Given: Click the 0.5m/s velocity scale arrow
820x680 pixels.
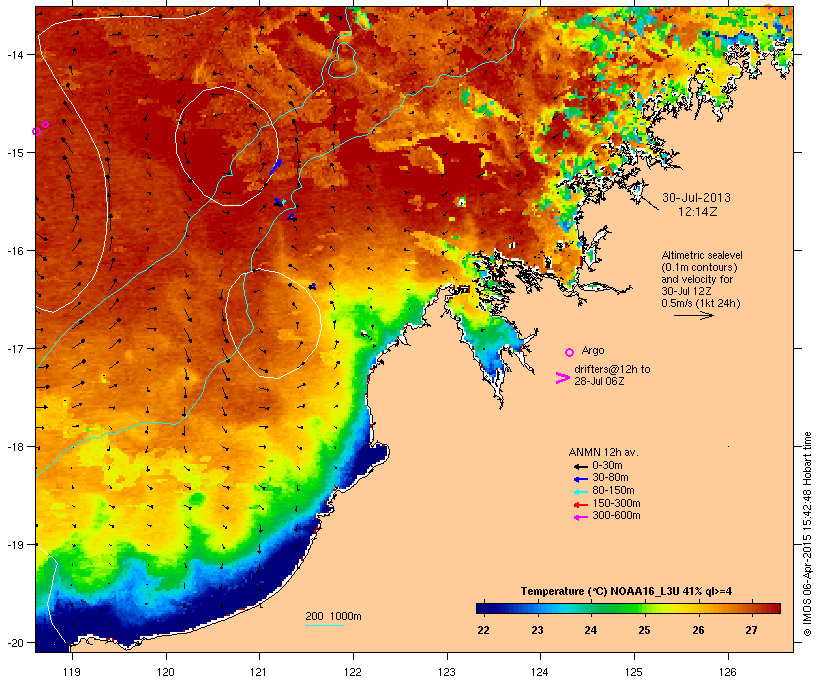Looking at the screenshot, I should 693,315.
